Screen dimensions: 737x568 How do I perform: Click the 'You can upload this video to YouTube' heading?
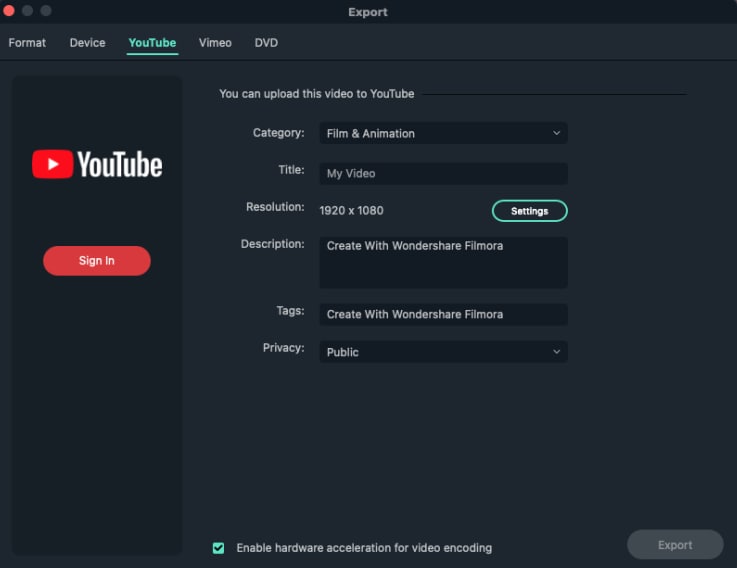point(317,94)
